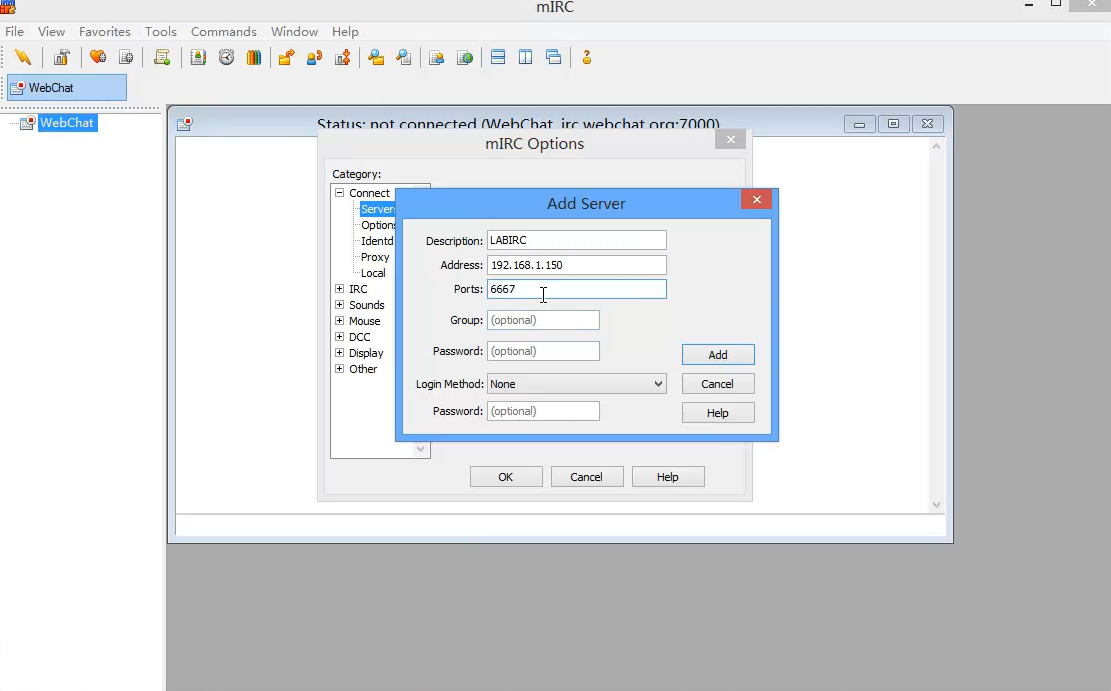Open the Address book toolbar icon

(x=198, y=57)
